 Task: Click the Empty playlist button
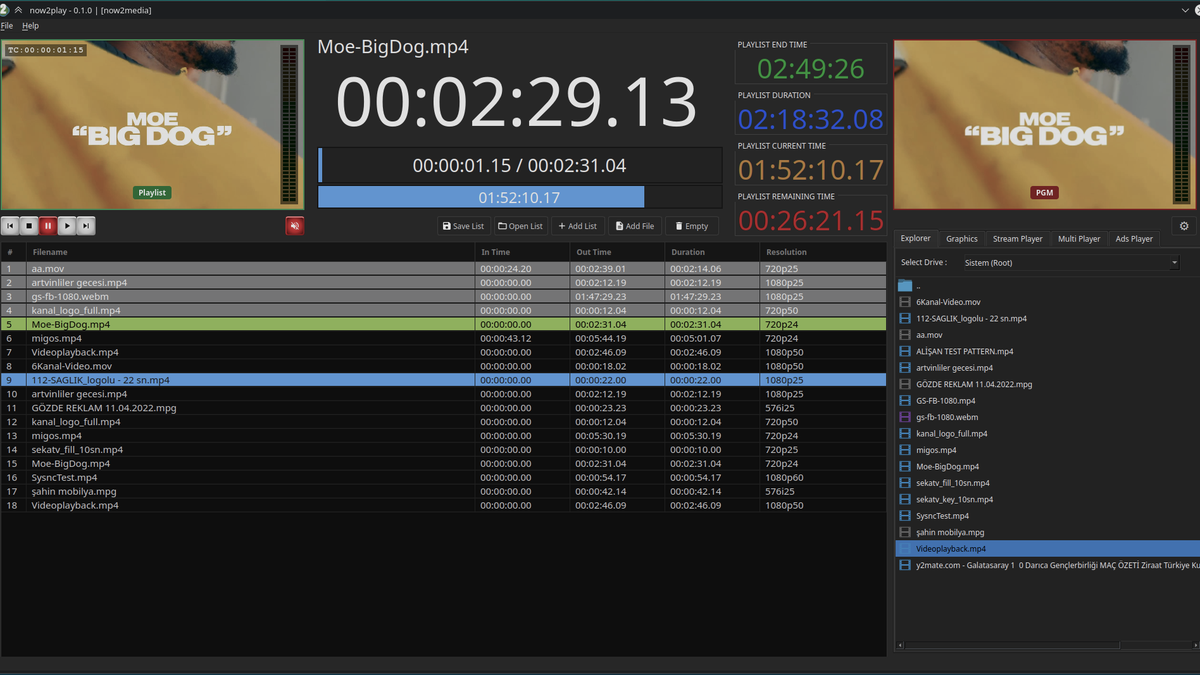point(691,226)
